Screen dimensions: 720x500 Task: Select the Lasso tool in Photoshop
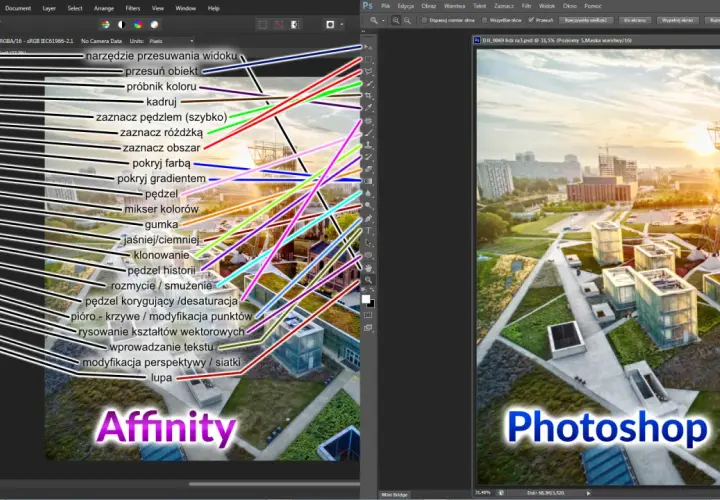(x=368, y=72)
